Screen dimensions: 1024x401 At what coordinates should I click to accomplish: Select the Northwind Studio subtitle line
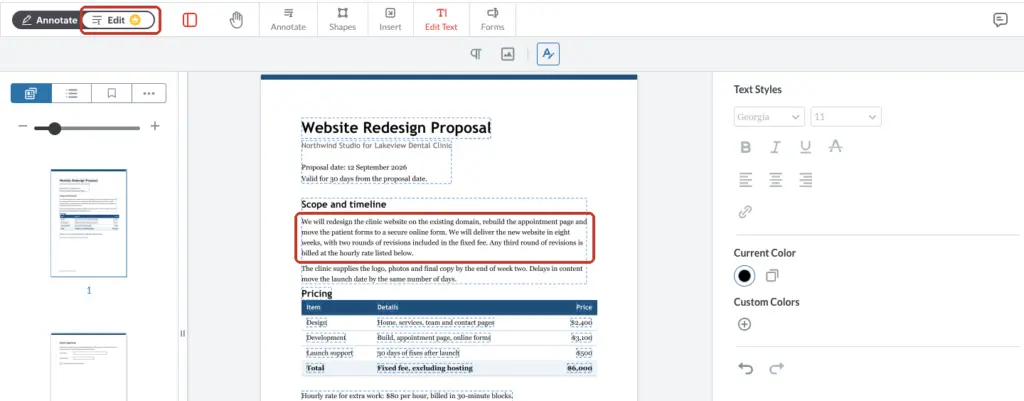[376, 146]
